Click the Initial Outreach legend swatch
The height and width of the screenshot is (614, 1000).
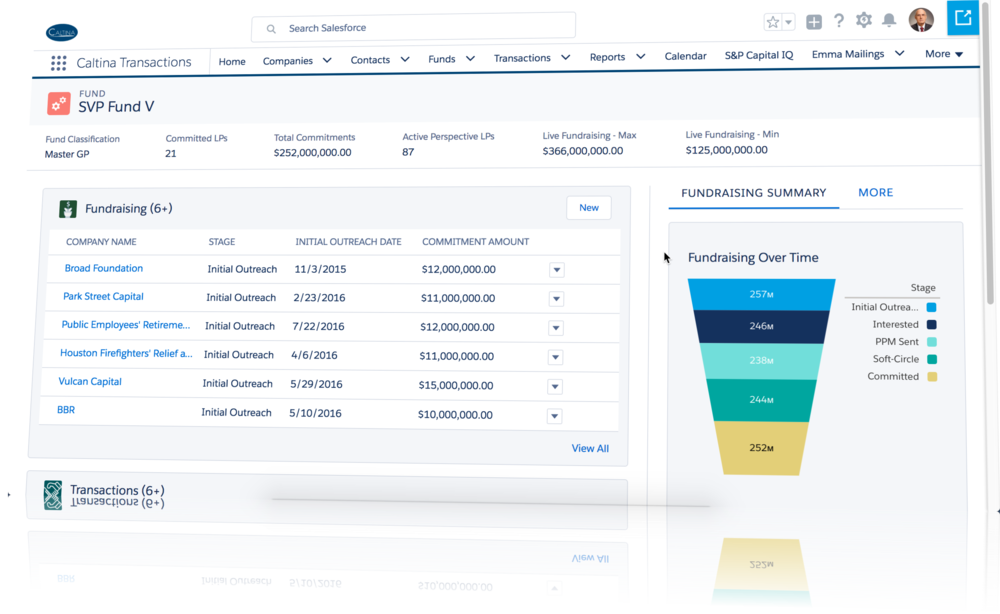[932, 307]
